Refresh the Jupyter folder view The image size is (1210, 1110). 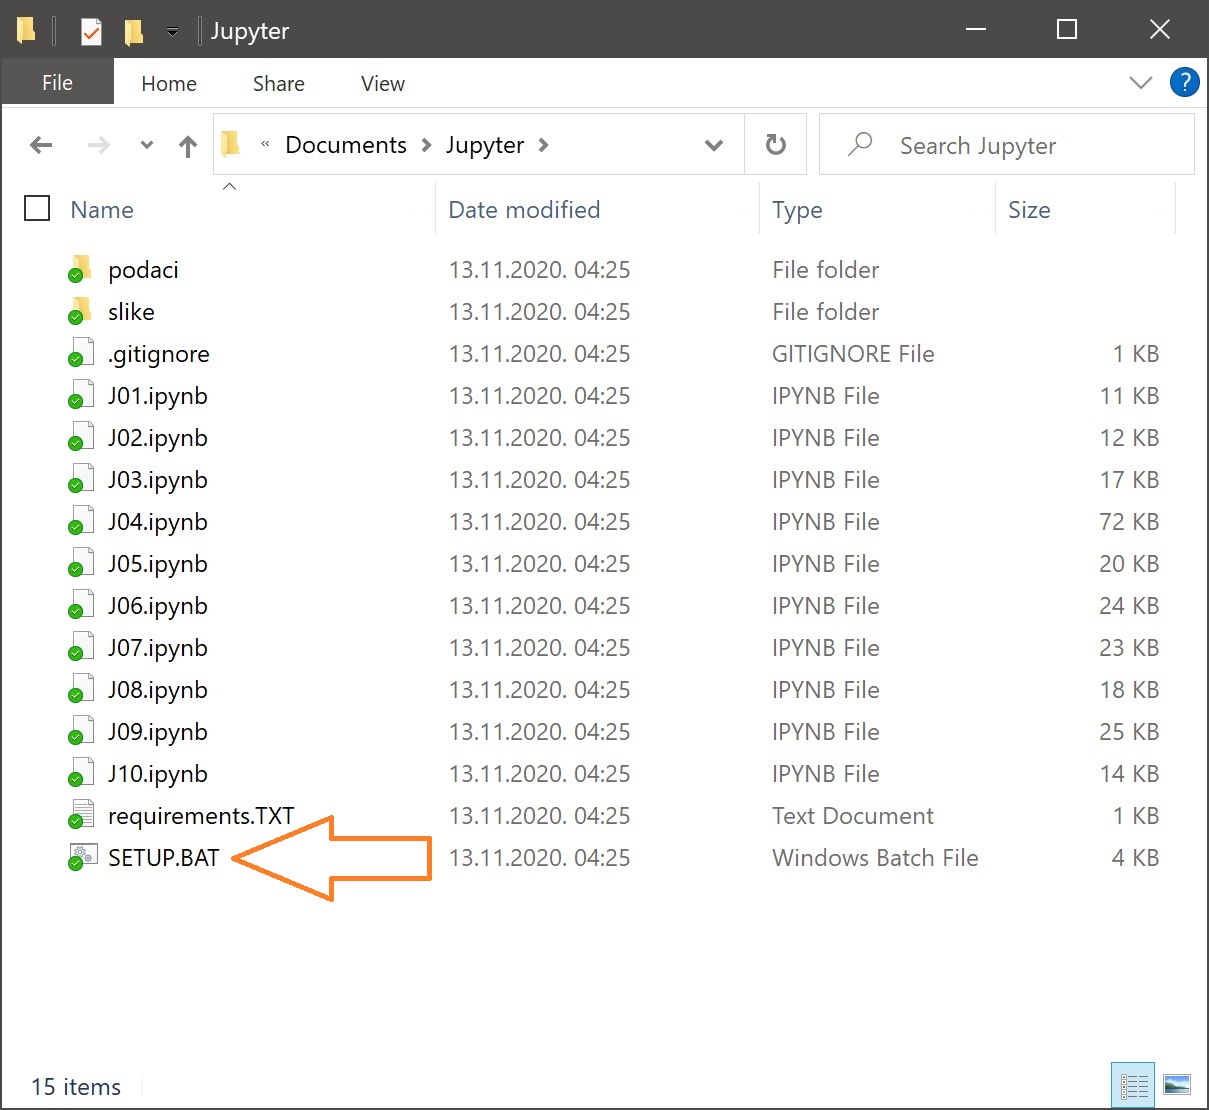[775, 145]
